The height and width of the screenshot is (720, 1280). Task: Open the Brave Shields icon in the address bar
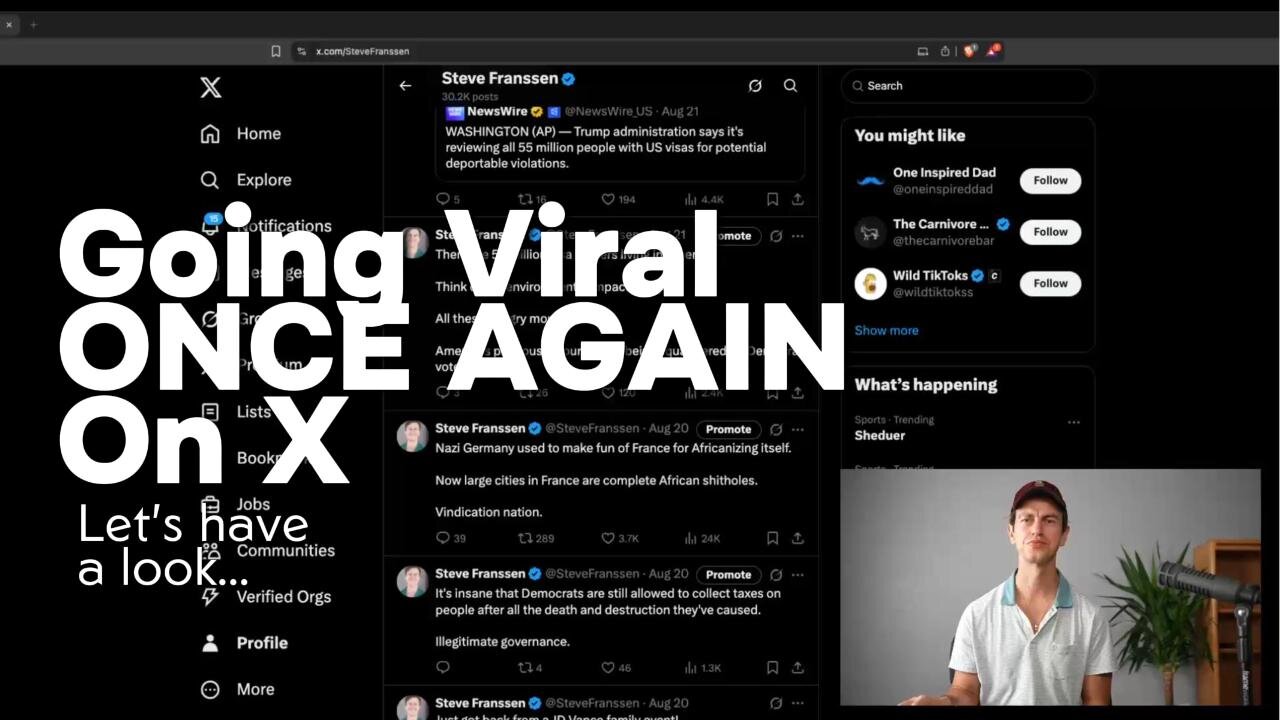(x=970, y=51)
